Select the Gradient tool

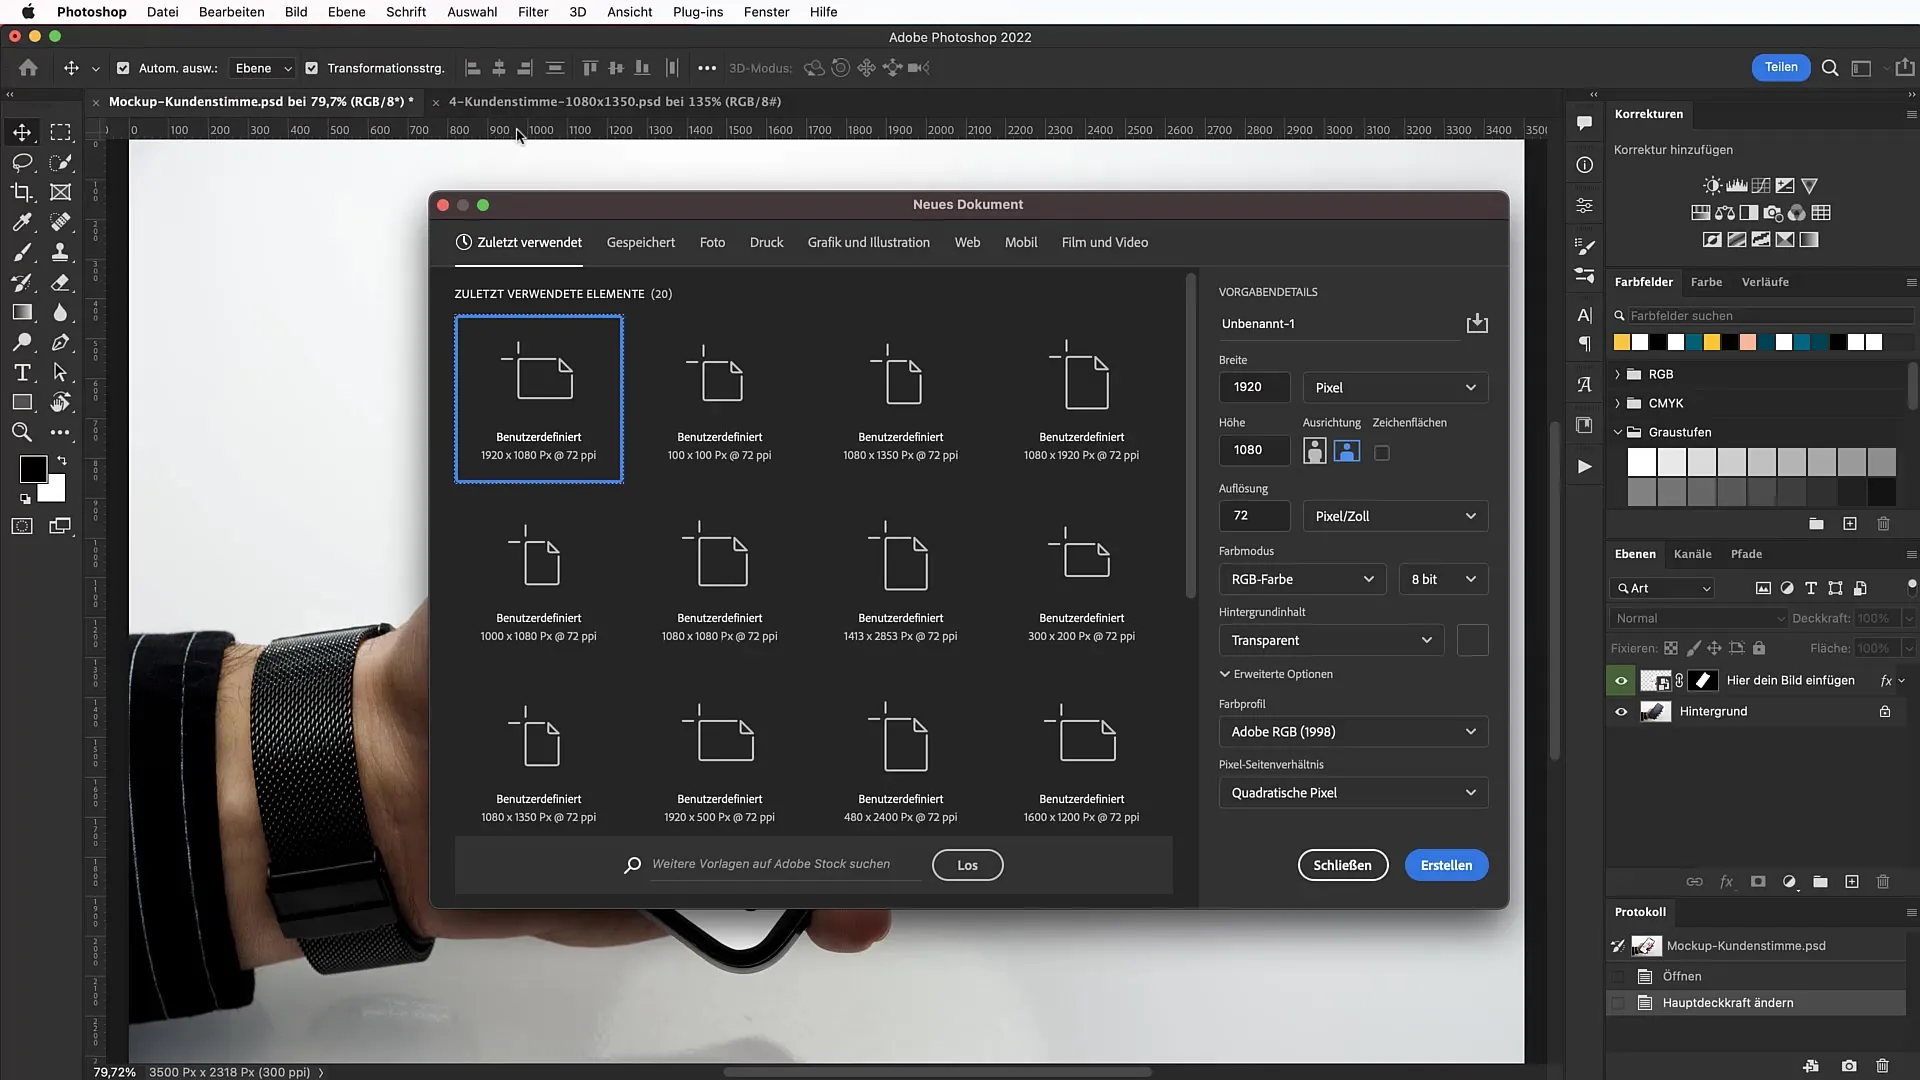(22, 312)
